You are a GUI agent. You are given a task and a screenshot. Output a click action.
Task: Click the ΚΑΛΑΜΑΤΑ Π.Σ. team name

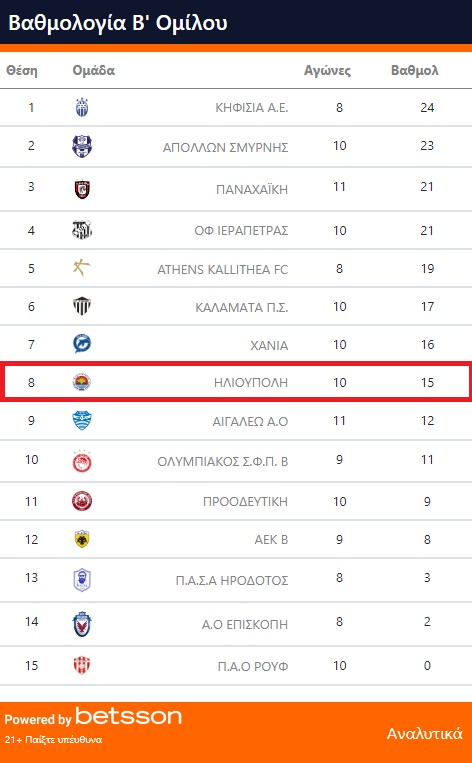(x=242, y=308)
